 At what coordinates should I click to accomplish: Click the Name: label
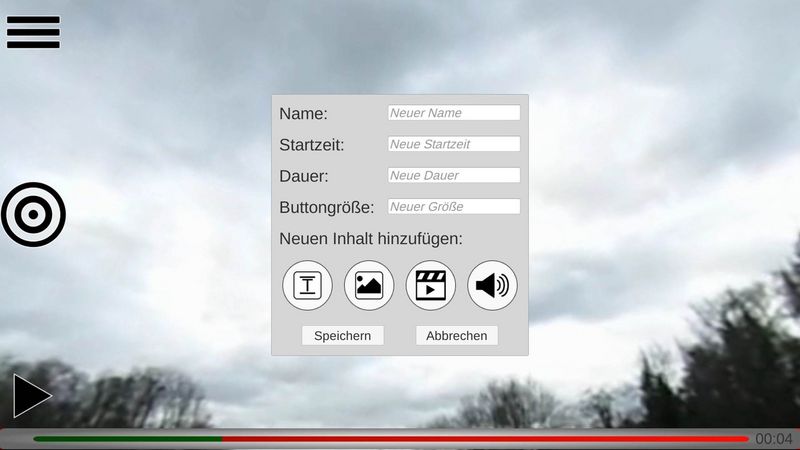tap(304, 114)
